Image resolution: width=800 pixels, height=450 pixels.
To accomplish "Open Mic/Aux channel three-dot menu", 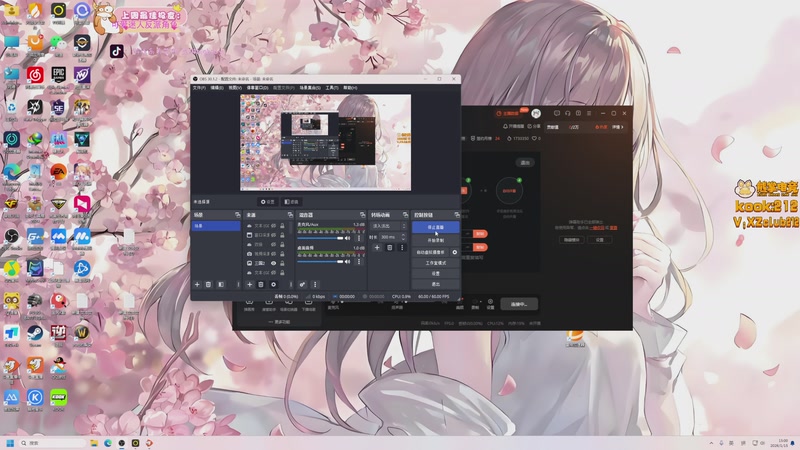I will 359,238.
